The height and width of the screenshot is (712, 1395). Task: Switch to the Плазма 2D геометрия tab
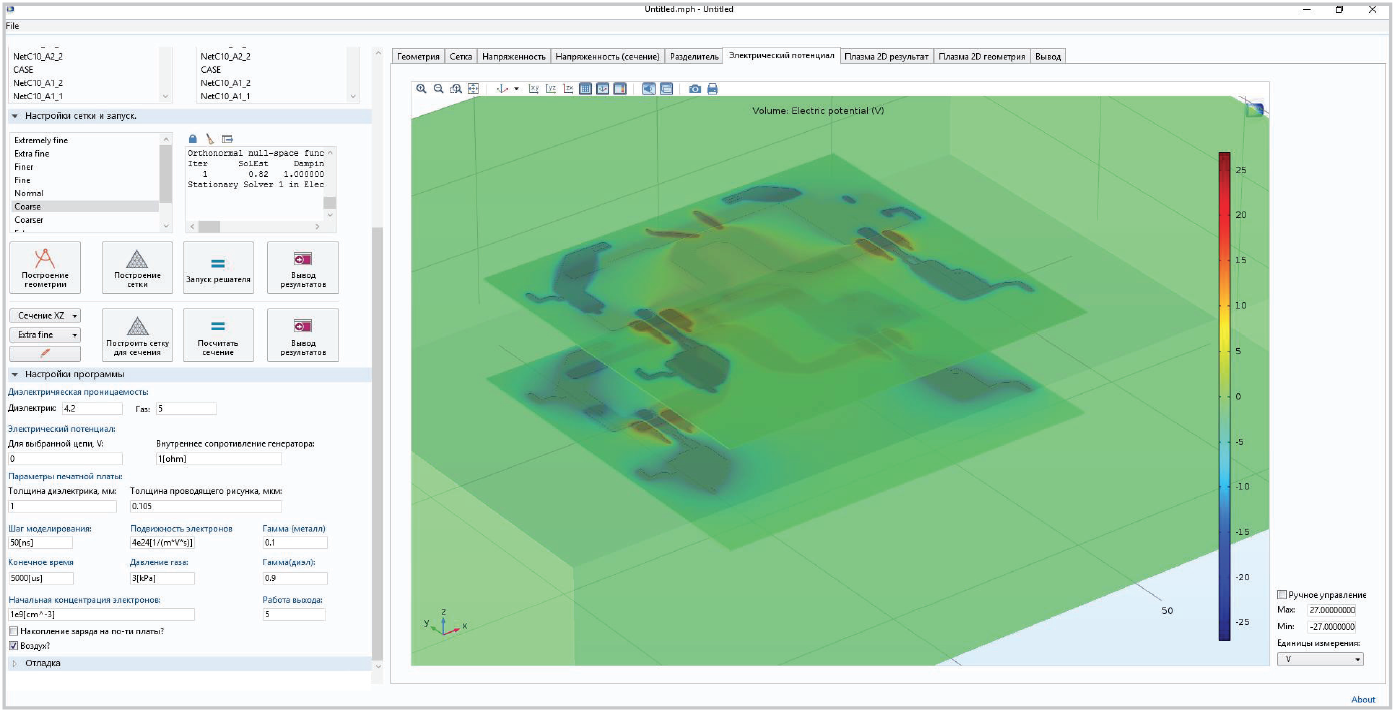click(982, 57)
